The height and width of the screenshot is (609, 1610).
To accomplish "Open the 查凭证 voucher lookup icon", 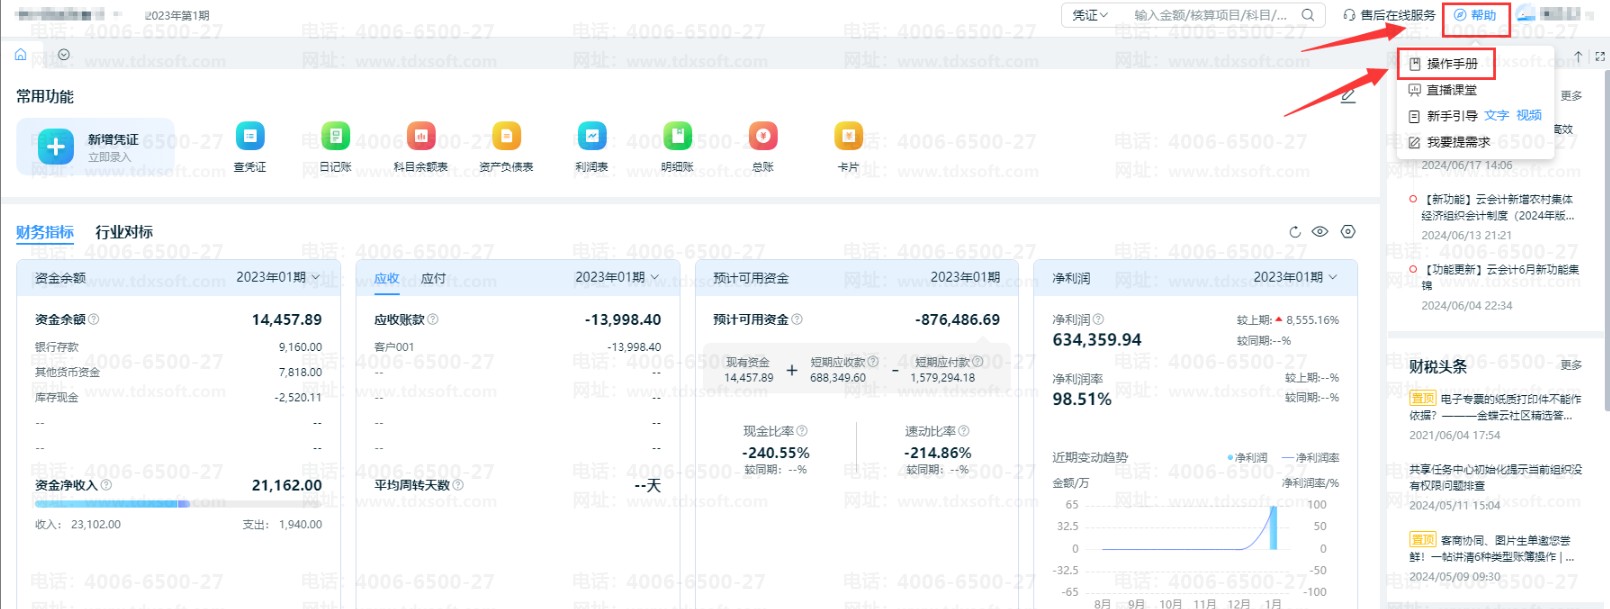I will (249, 136).
